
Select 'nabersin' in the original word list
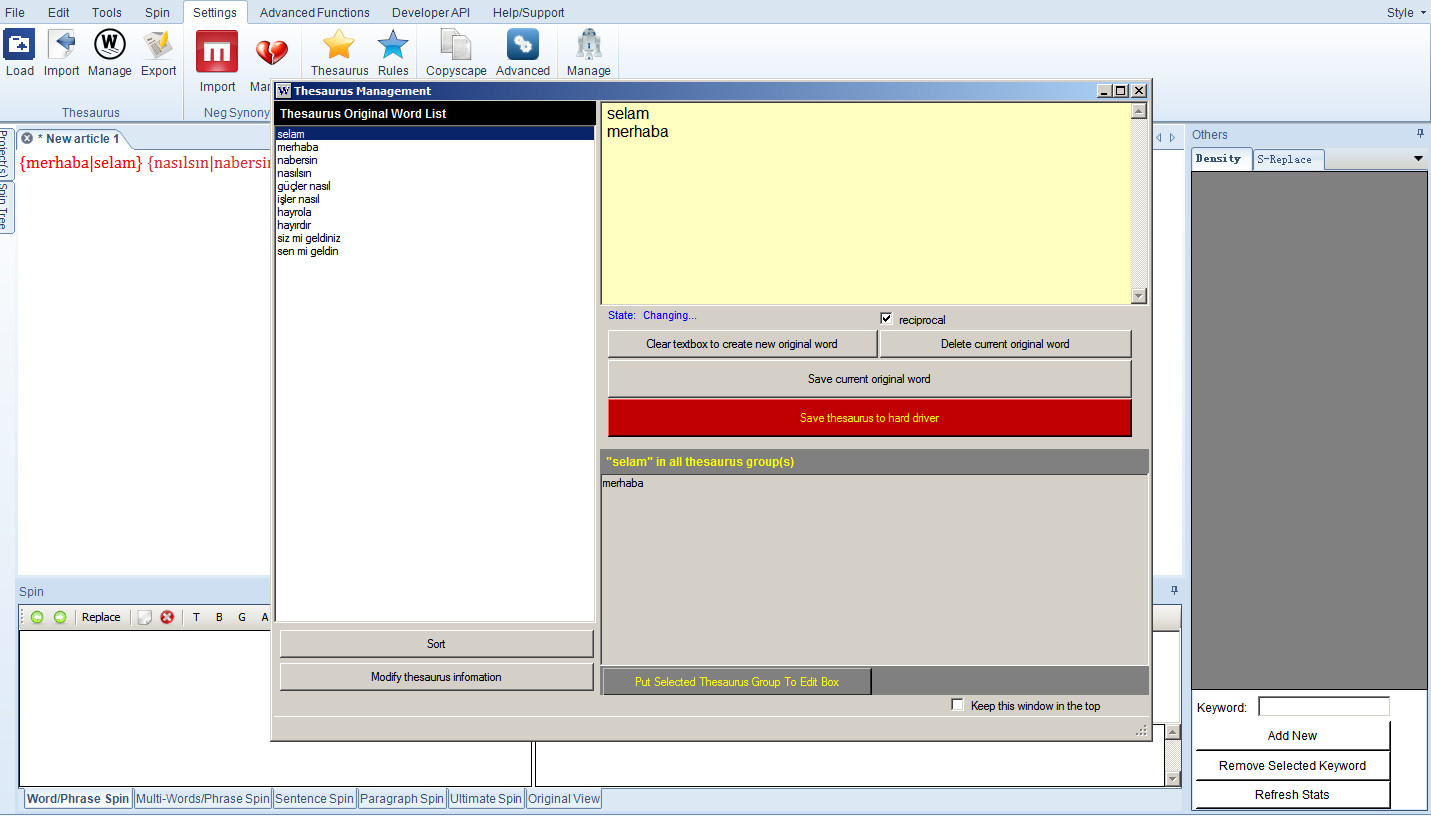[x=297, y=160]
